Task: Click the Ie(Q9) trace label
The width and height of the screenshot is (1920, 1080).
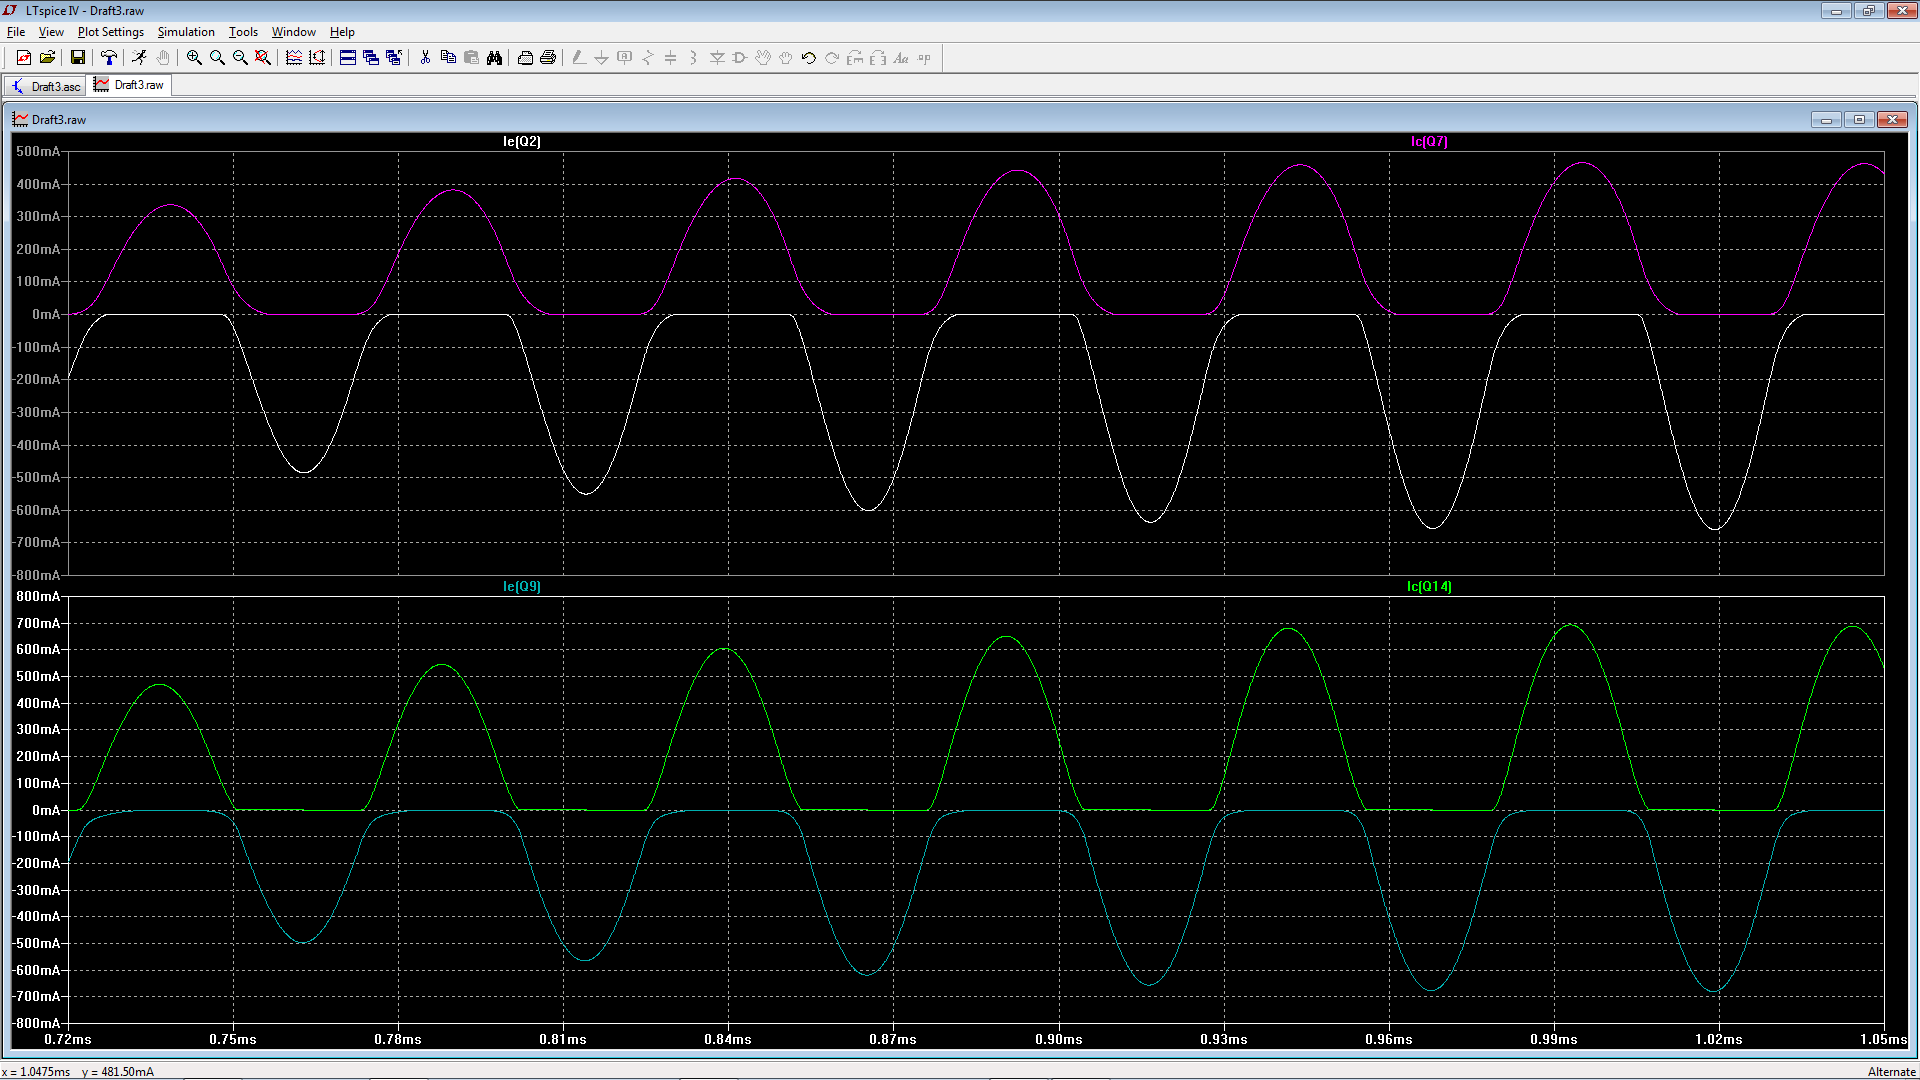Action: click(x=521, y=586)
